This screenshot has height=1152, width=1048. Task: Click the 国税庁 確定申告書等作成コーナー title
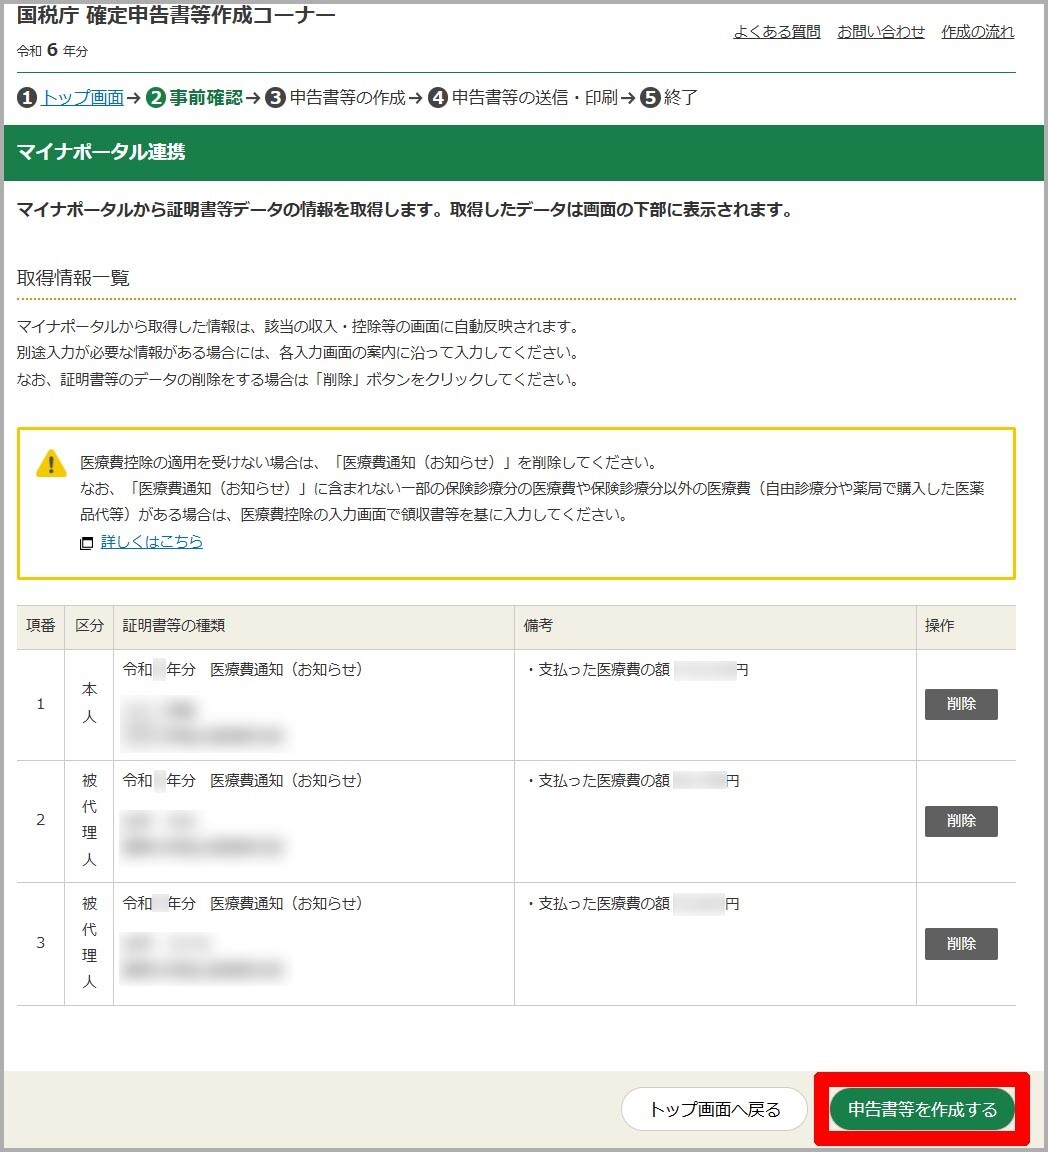176,15
